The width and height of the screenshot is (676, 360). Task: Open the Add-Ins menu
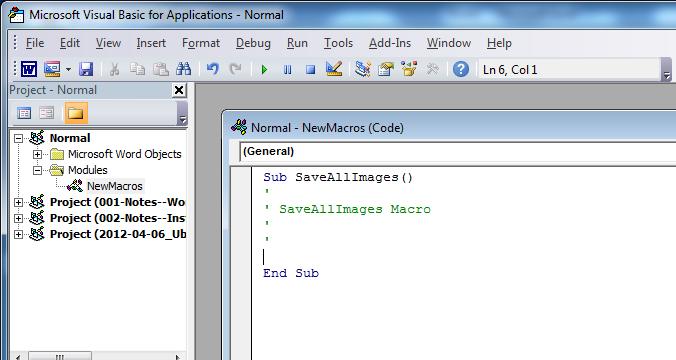(390, 43)
